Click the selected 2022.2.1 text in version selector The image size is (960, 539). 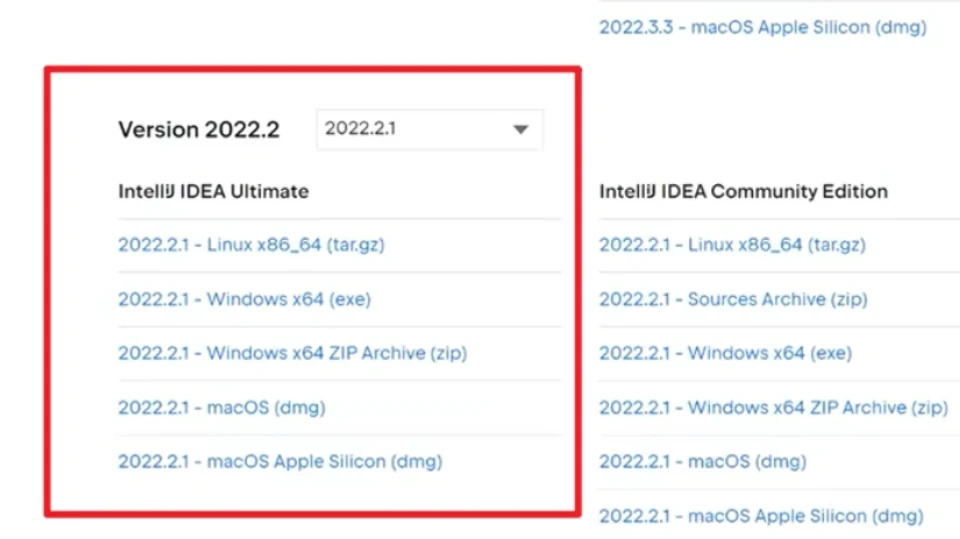point(362,129)
